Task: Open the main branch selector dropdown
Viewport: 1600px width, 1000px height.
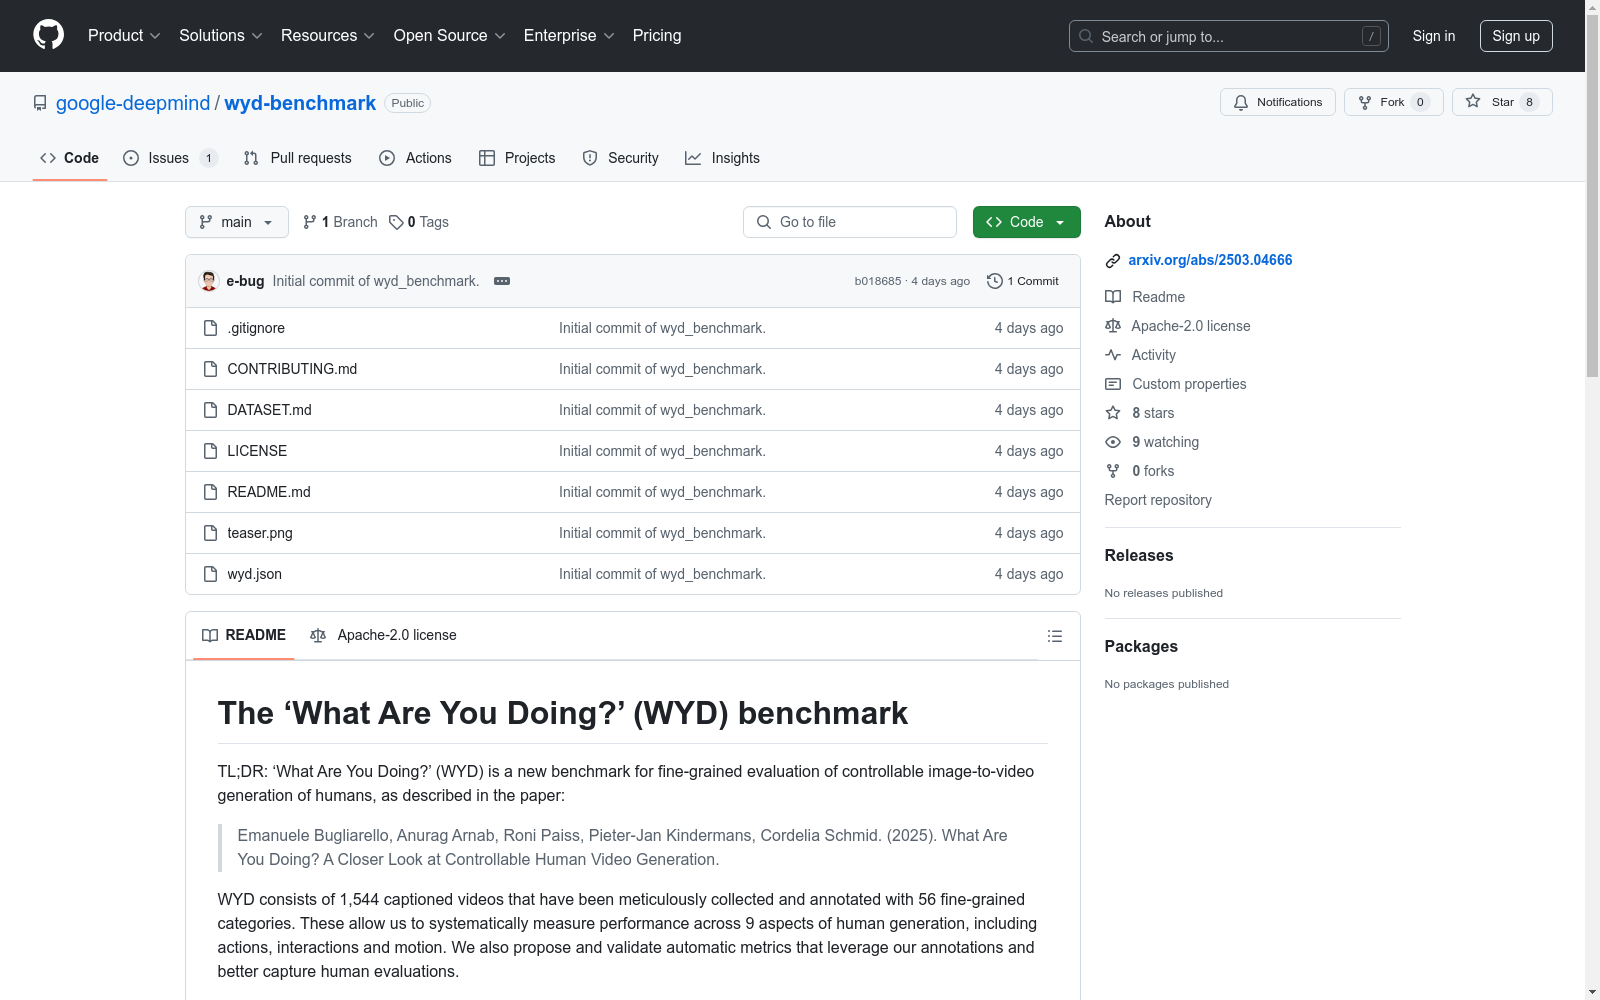Action: pos(237,222)
